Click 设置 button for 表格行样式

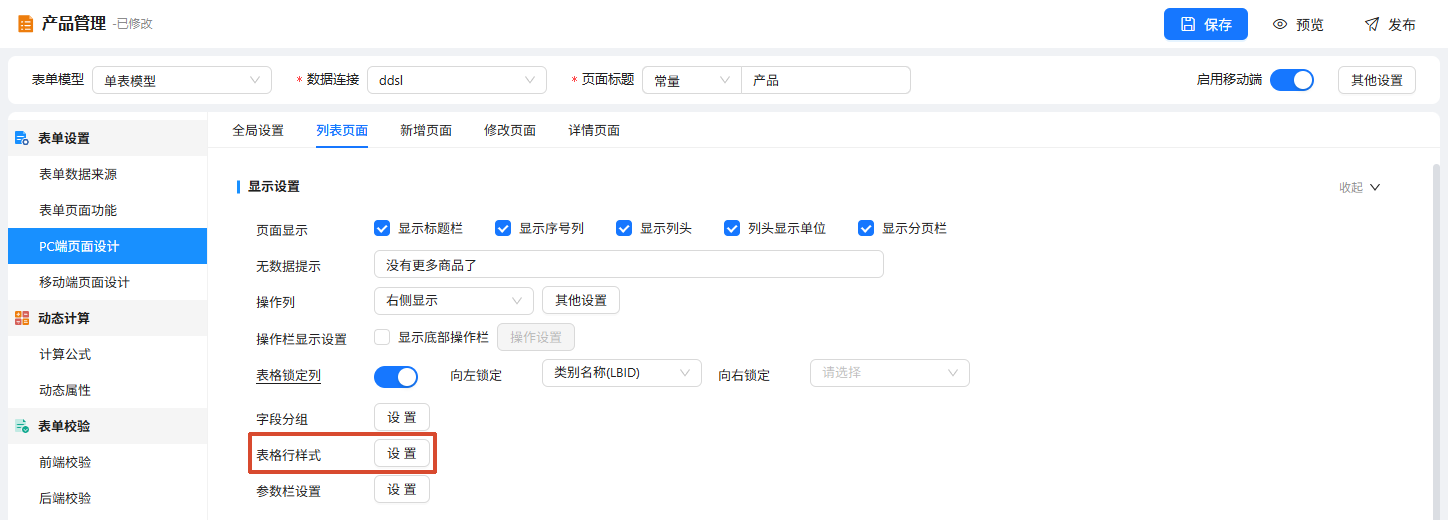click(x=402, y=453)
